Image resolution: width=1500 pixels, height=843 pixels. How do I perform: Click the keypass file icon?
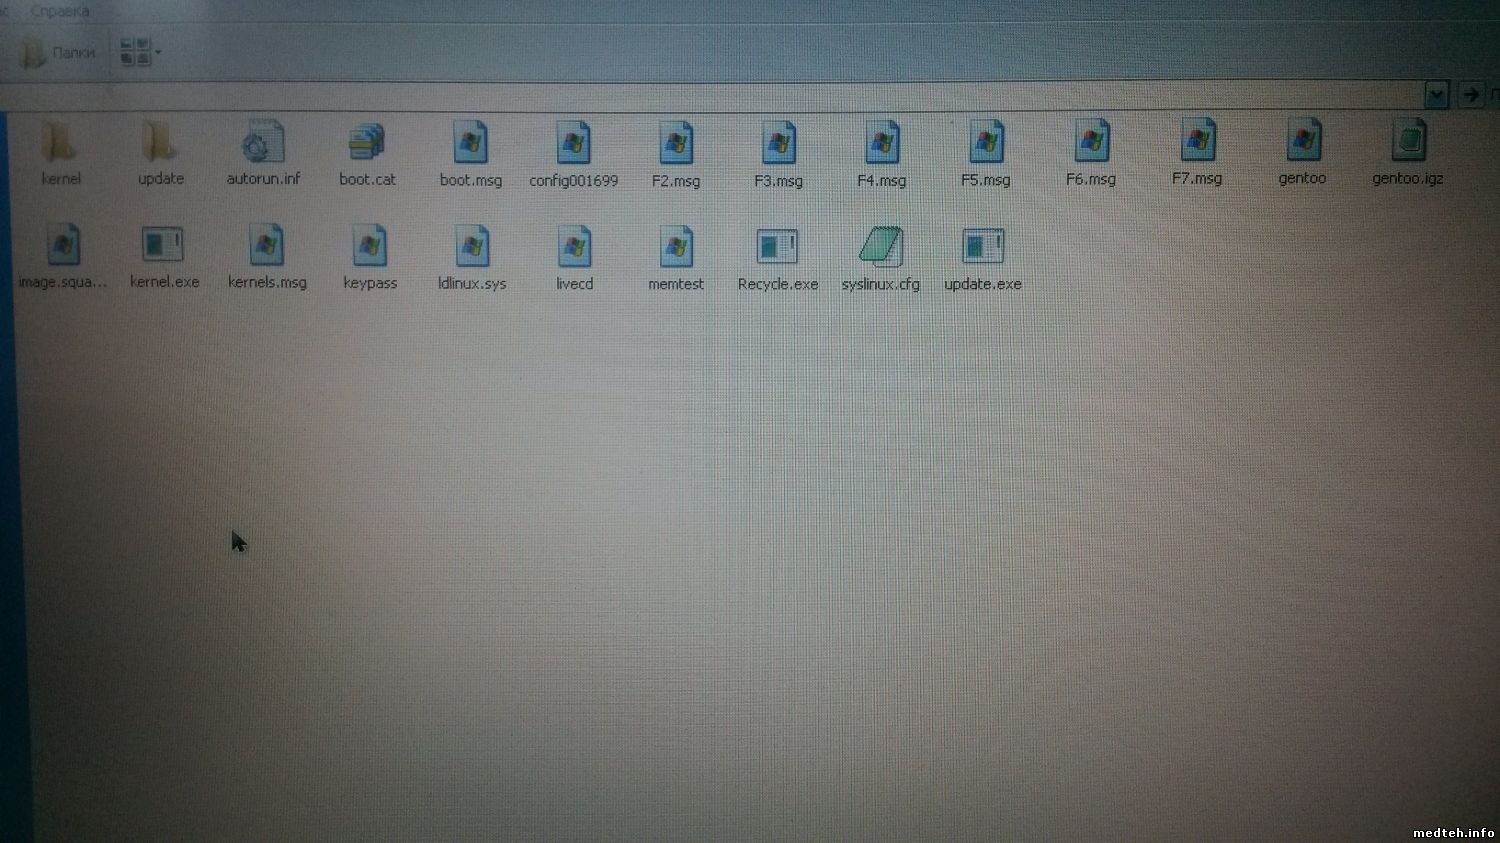coord(370,247)
